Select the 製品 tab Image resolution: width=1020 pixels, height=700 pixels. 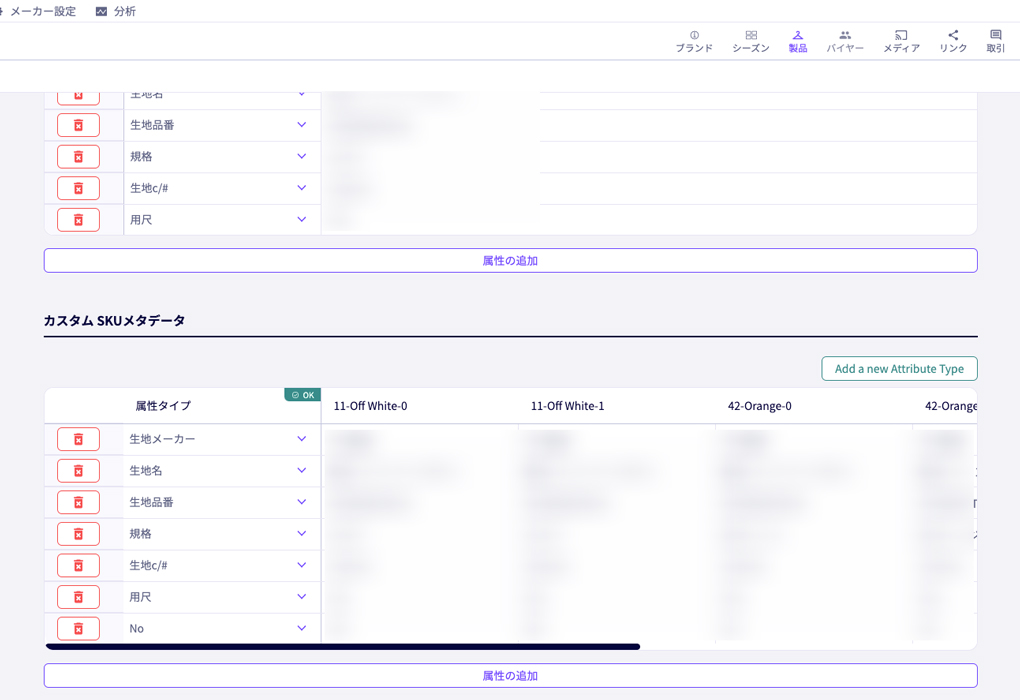tap(798, 41)
